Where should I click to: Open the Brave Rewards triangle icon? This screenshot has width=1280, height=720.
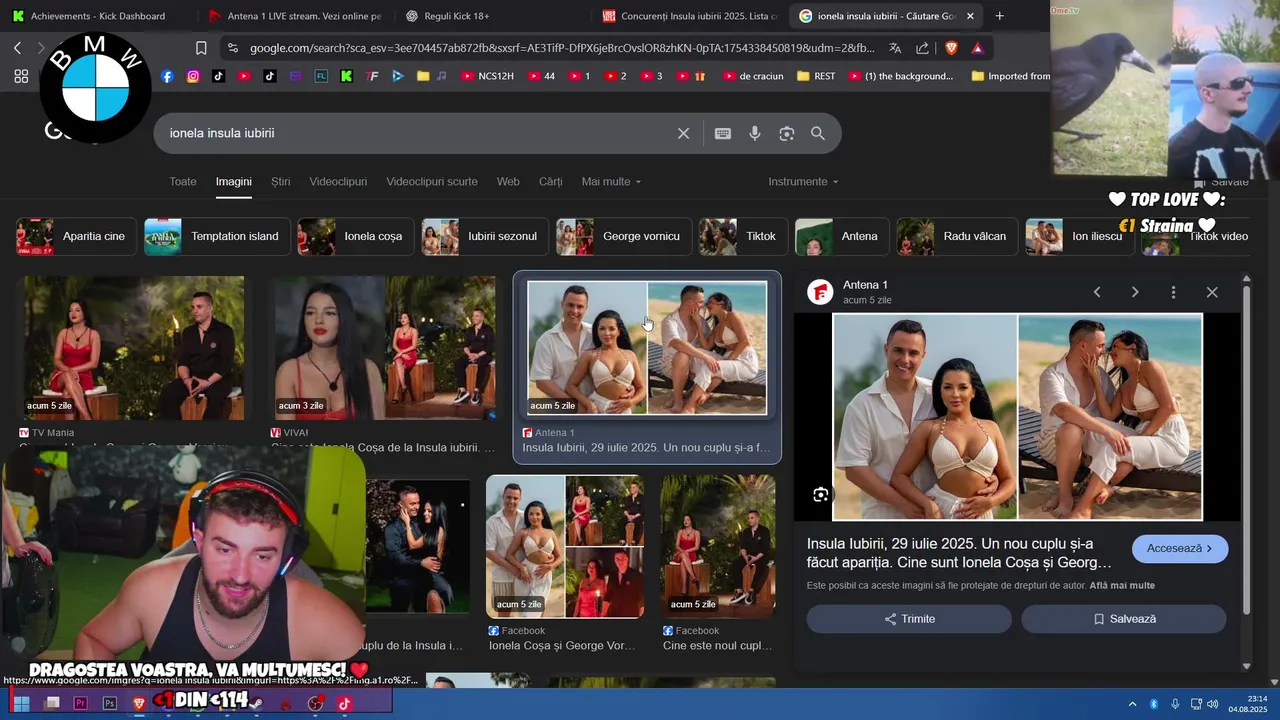977,48
